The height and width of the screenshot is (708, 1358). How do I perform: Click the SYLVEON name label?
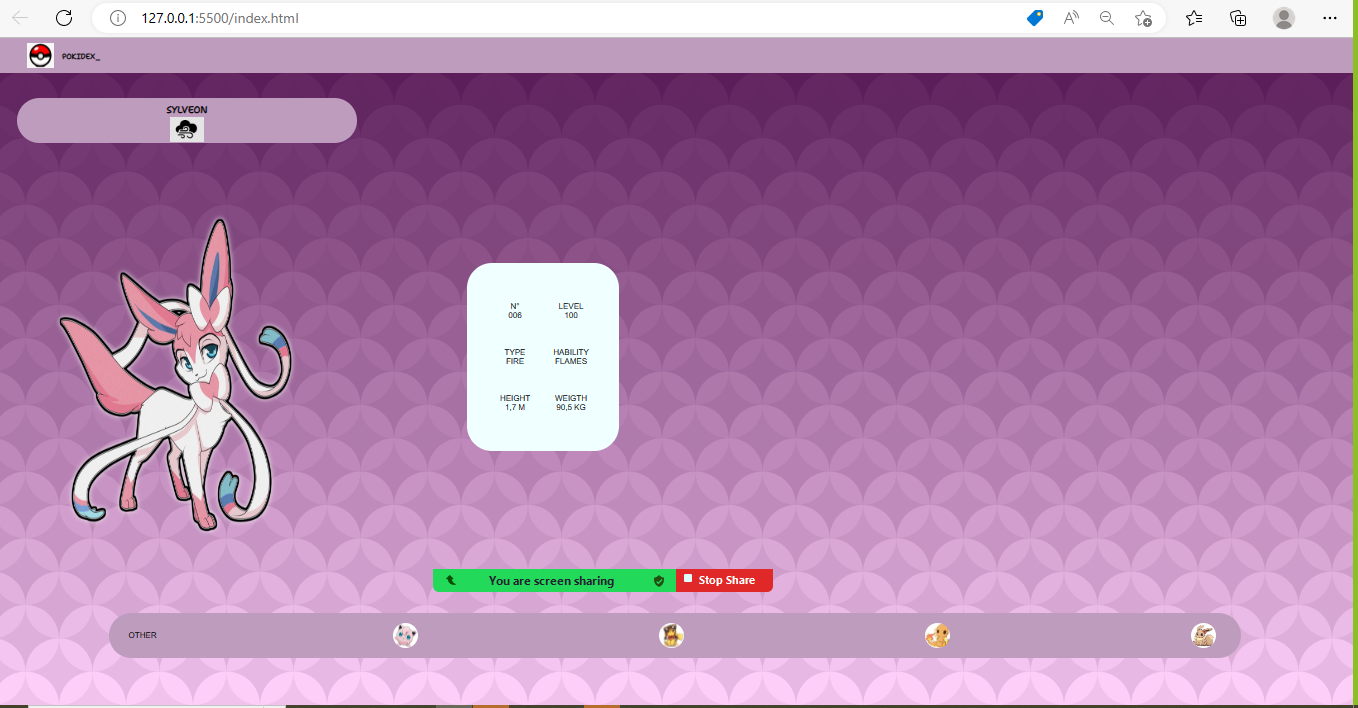(187, 110)
